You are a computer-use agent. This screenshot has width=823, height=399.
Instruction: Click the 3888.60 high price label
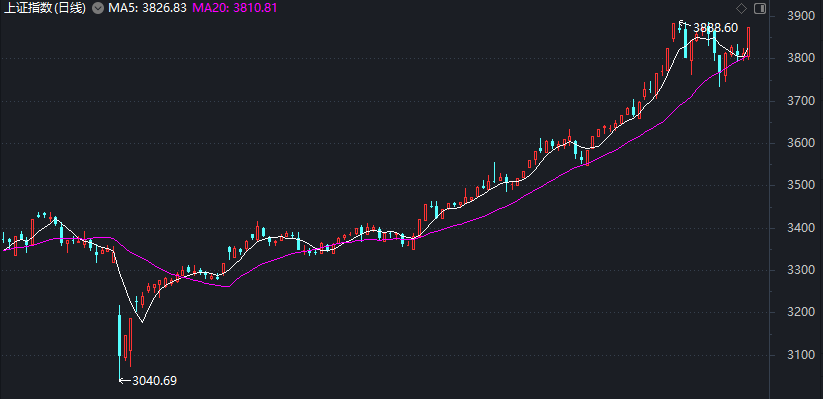715,28
